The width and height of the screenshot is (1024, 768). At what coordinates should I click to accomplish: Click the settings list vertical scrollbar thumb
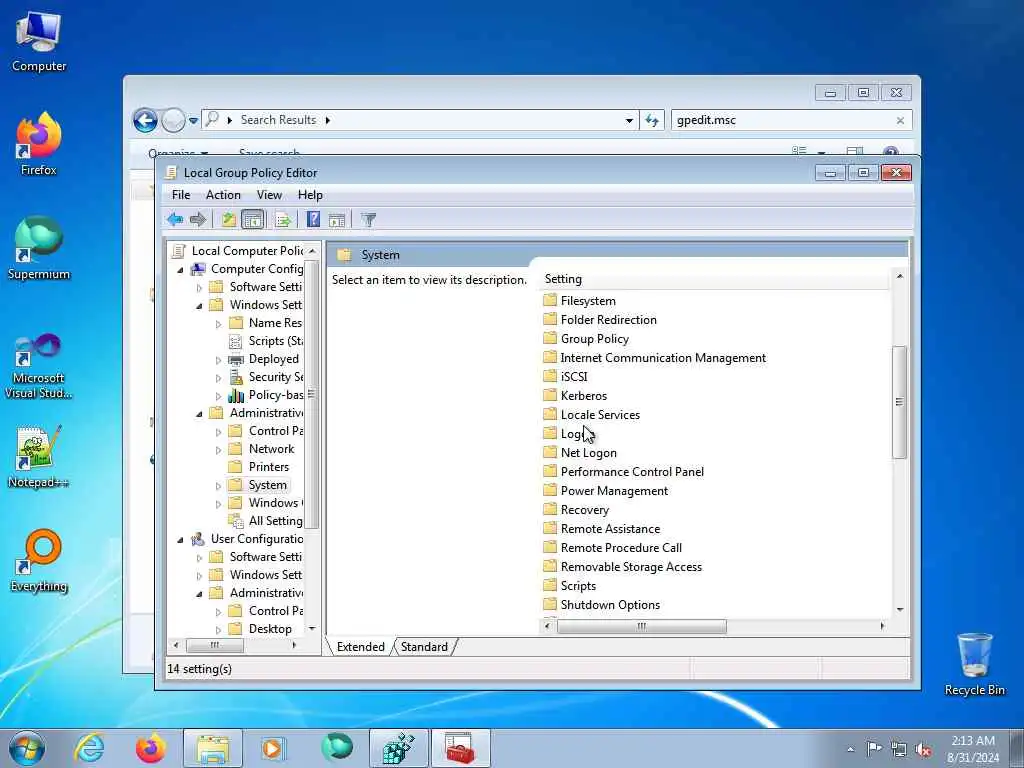click(x=899, y=402)
